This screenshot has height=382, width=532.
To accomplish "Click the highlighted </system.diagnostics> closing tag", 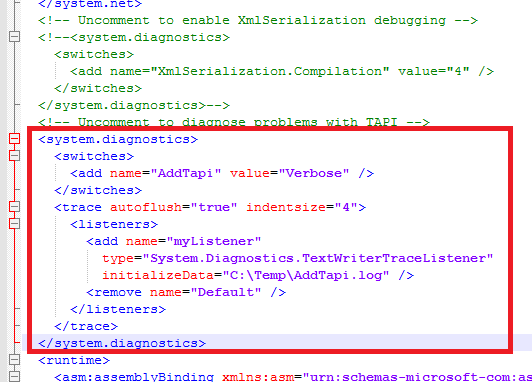I will point(122,343).
